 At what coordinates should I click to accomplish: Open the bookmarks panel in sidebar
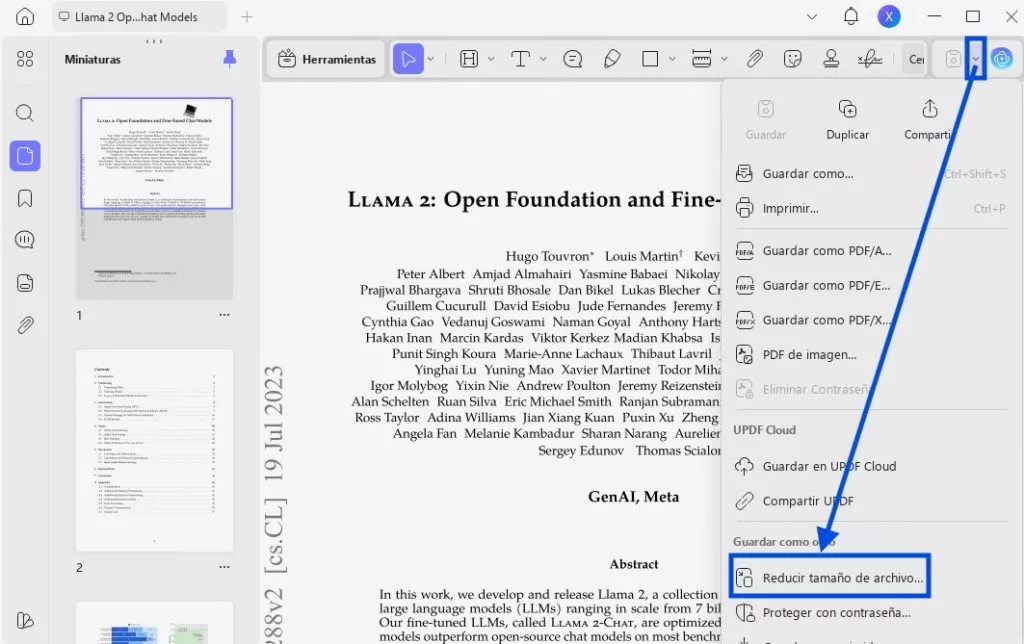click(25, 198)
